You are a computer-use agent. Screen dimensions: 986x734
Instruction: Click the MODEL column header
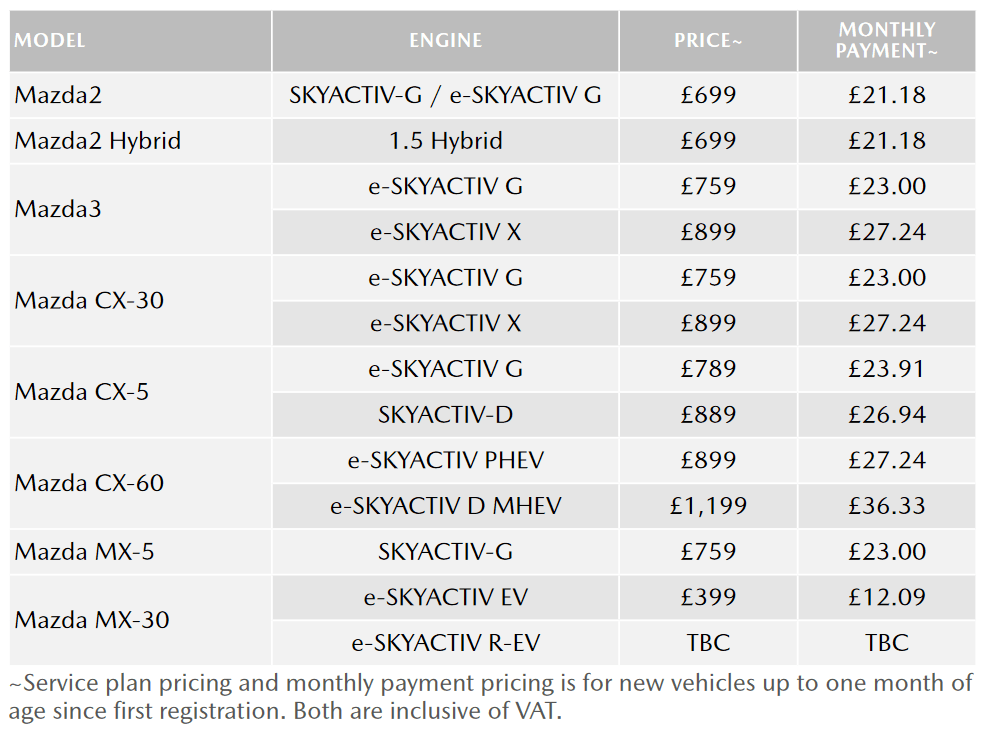140,40
